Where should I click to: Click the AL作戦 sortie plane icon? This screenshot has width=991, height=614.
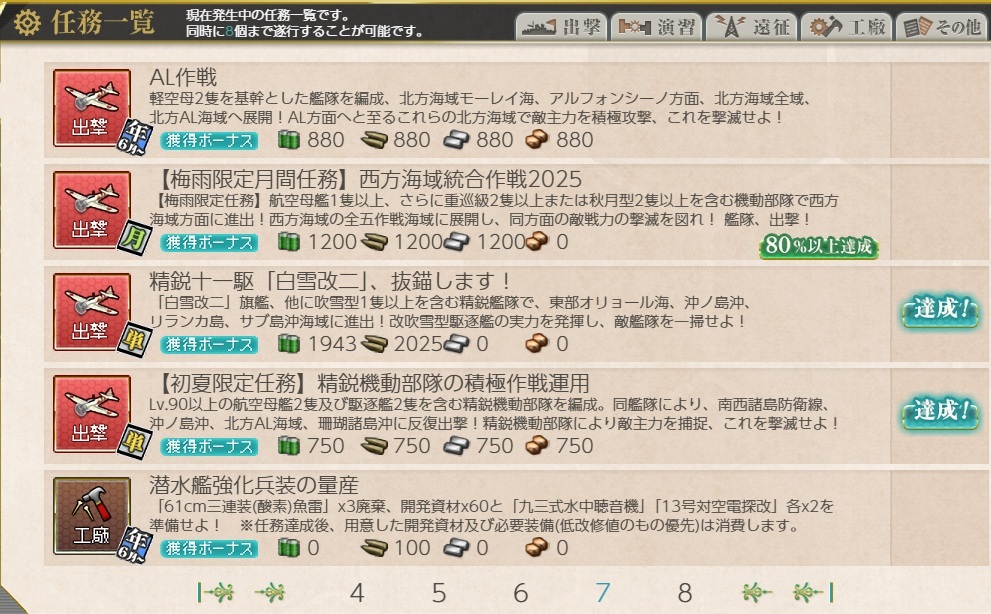click(x=92, y=108)
